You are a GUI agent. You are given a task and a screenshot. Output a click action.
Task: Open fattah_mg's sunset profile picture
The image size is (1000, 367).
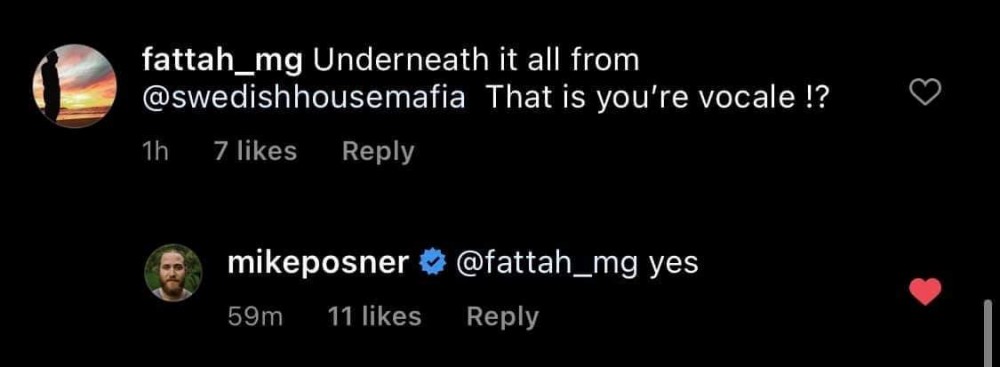[75, 86]
